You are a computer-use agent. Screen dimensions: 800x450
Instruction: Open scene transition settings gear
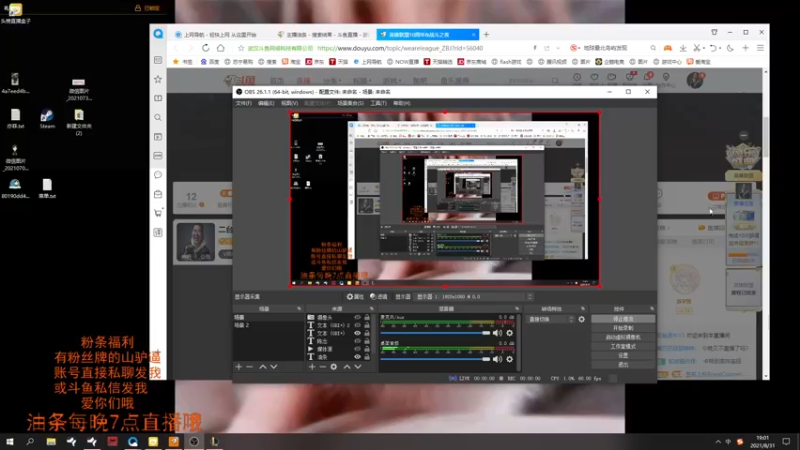tap(582, 319)
